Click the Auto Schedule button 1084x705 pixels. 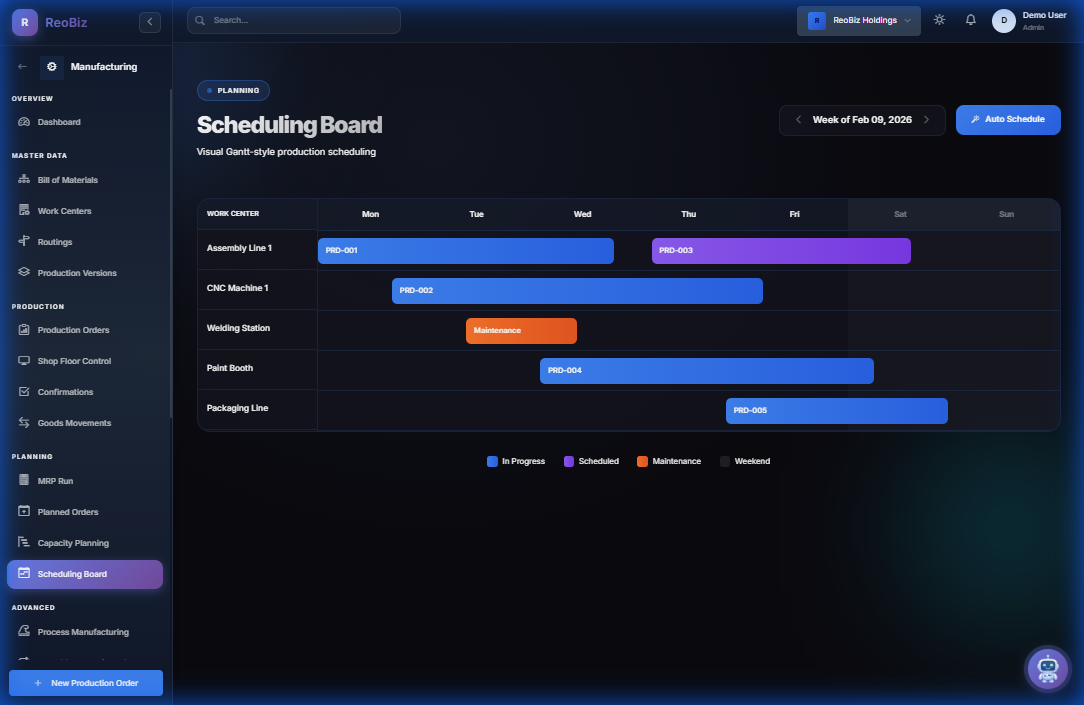pyautogui.click(x=1008, y=119)
